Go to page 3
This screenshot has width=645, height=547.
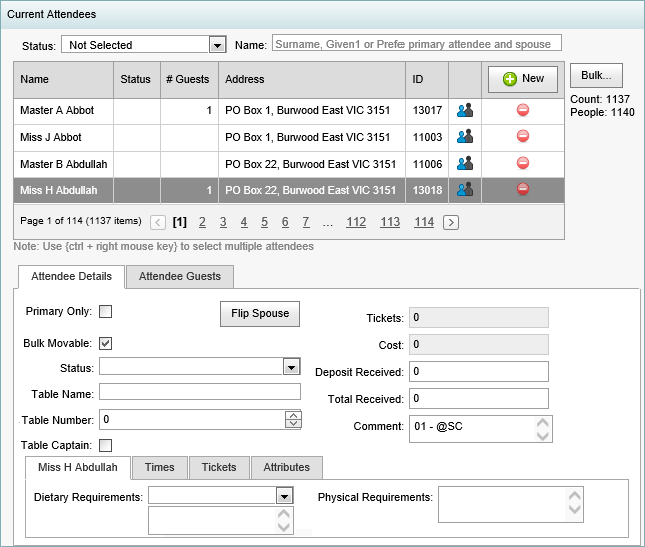223,222
